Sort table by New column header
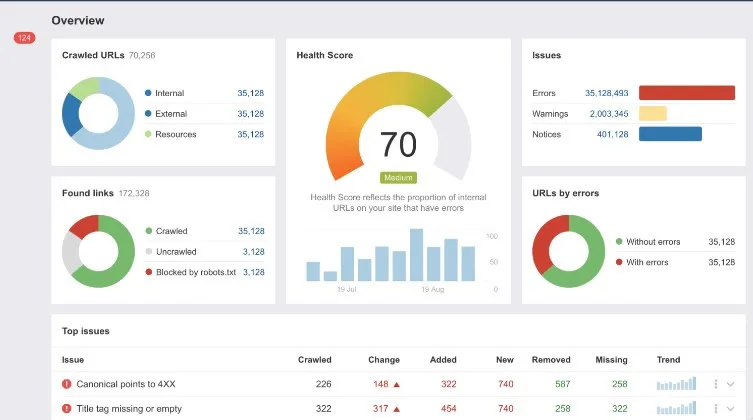The height and width of the screenshot is (420, 753). 505,360
